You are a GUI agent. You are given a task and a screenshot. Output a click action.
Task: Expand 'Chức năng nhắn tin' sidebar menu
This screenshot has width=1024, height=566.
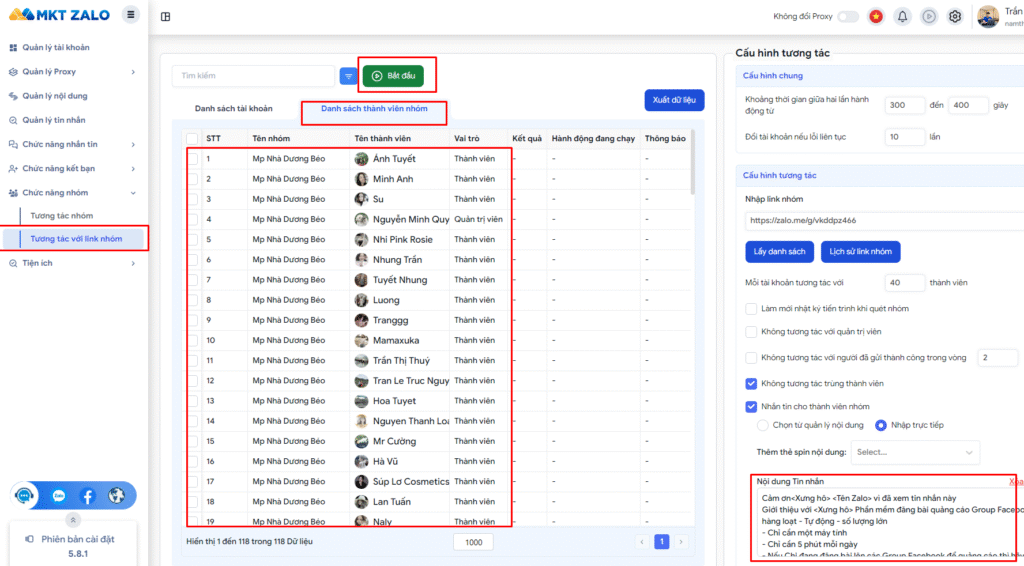[x=70, y=144]
